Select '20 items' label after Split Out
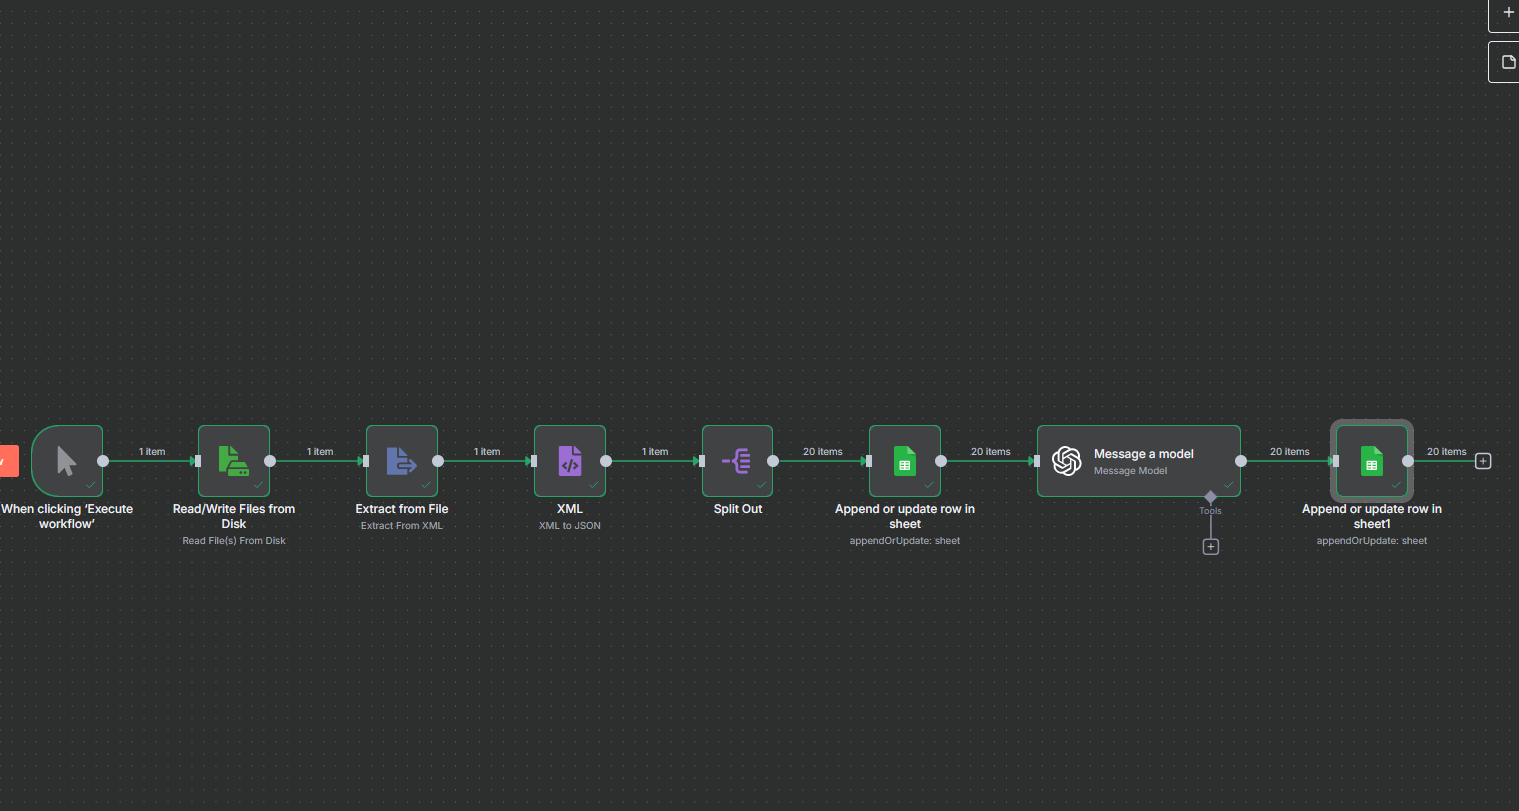The image size is (1519, 811). tap(823, 452)
